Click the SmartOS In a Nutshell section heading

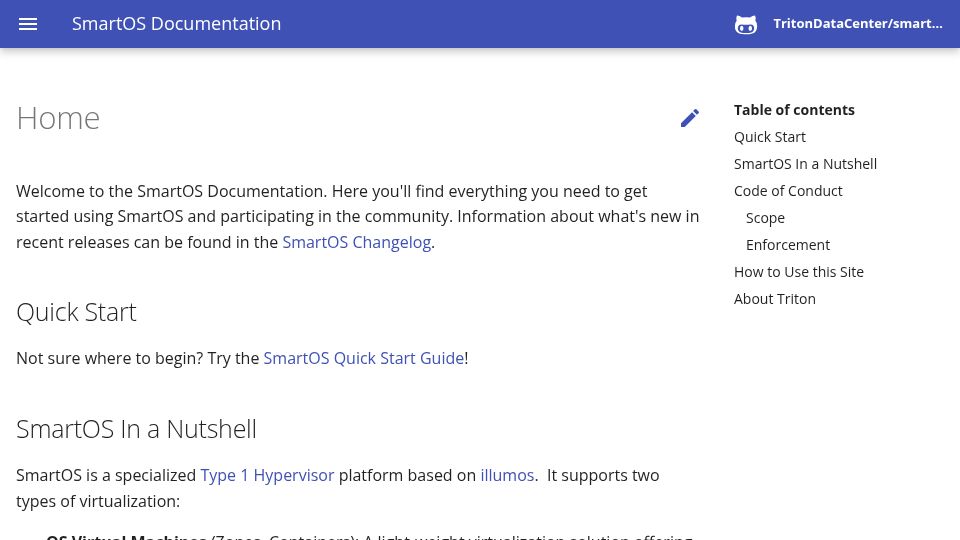coord(137,429)
